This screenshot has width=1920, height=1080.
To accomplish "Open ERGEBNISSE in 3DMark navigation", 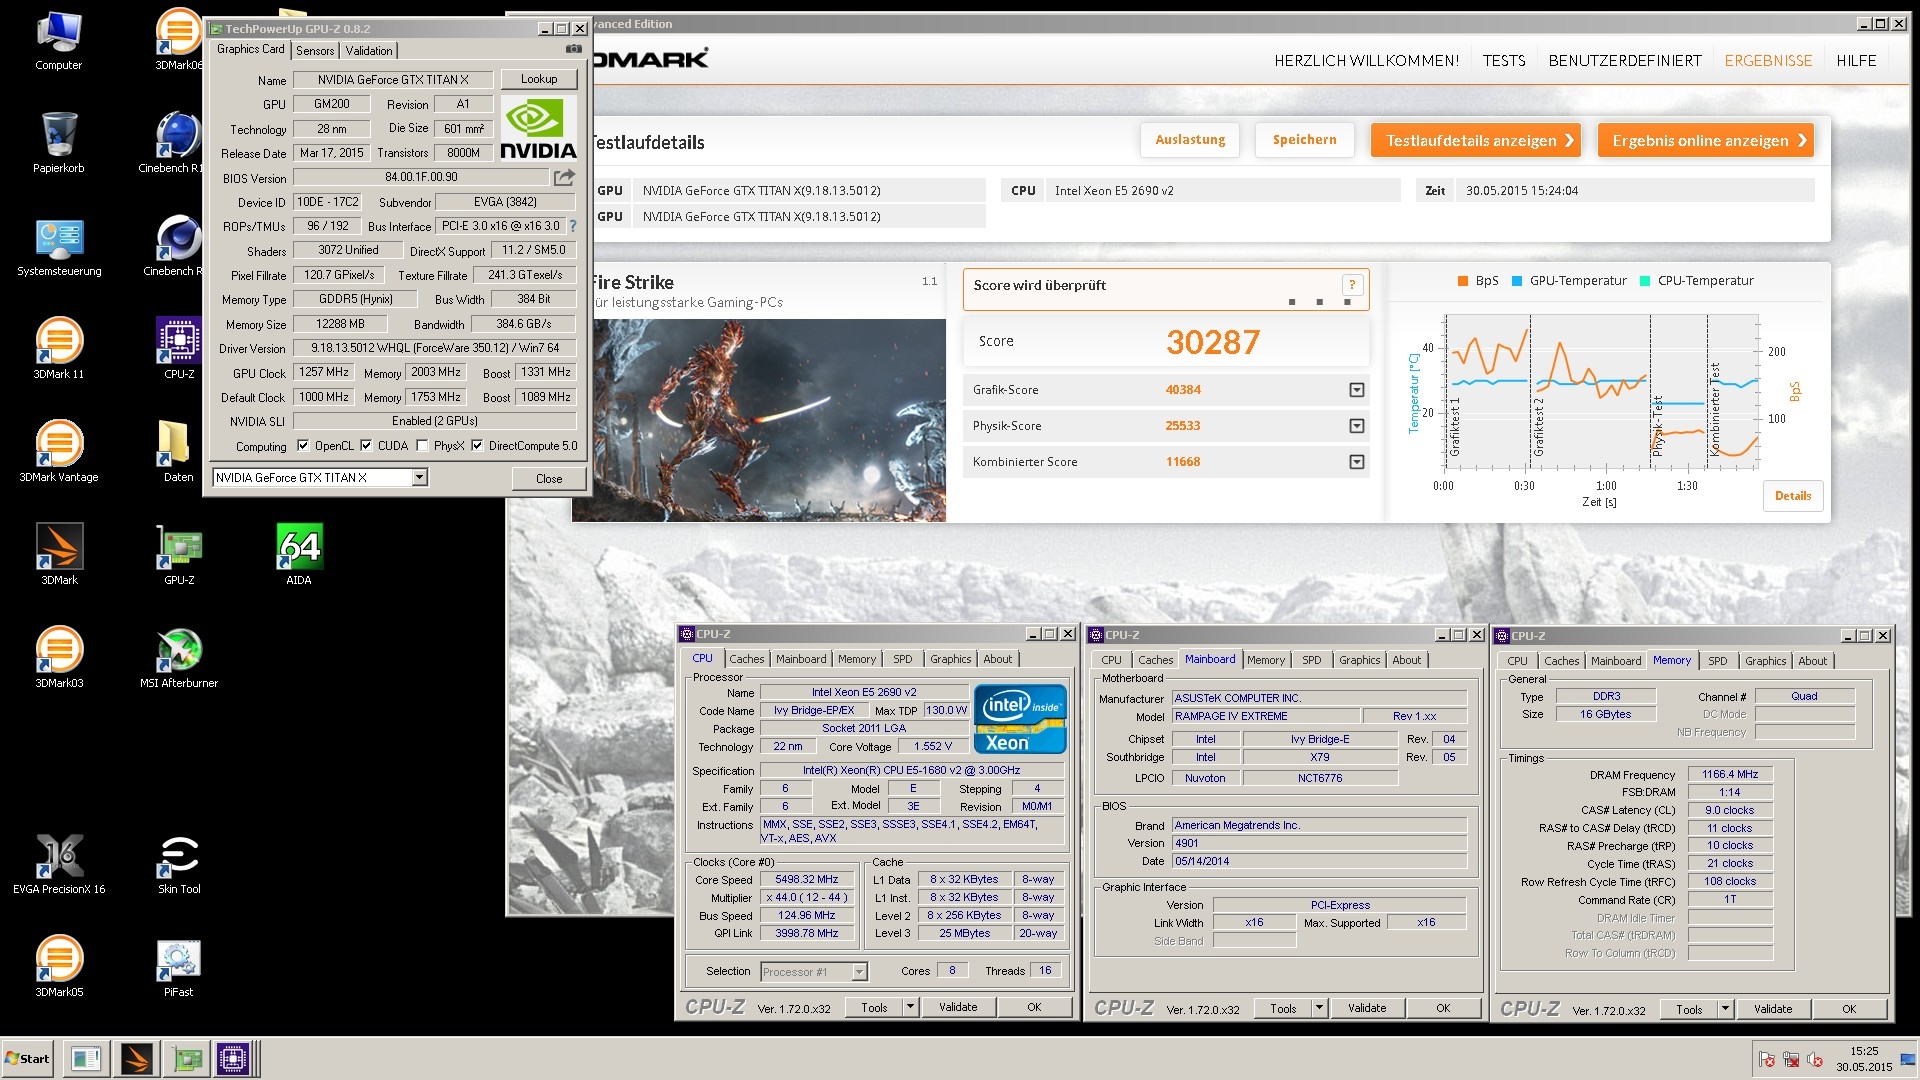I will pos(1768,61).
